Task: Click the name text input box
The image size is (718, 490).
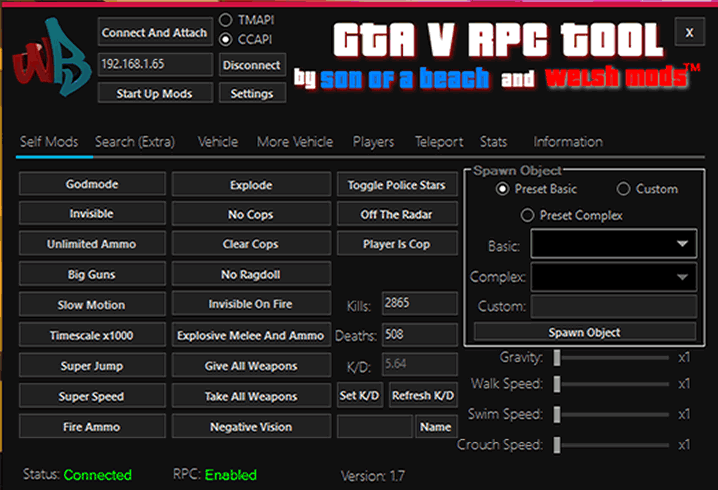Action: coord(375,427)
